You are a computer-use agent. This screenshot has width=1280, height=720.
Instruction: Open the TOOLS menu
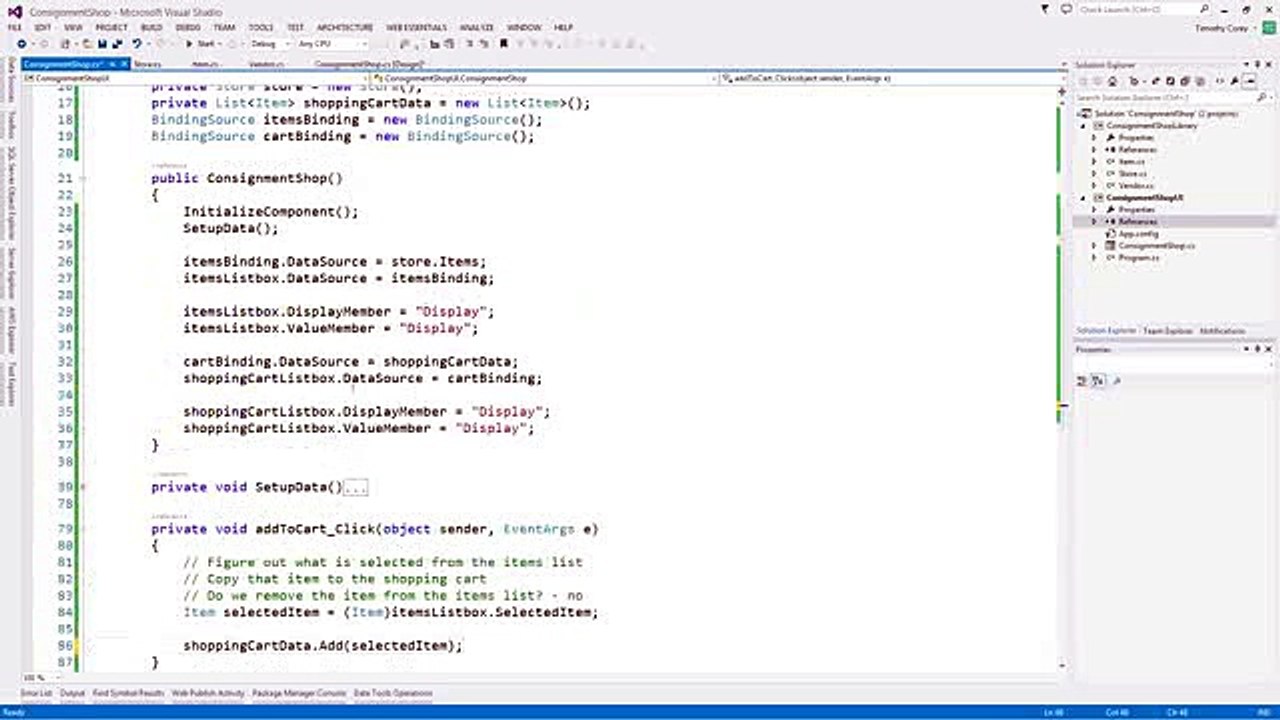(x=261, y=28)
